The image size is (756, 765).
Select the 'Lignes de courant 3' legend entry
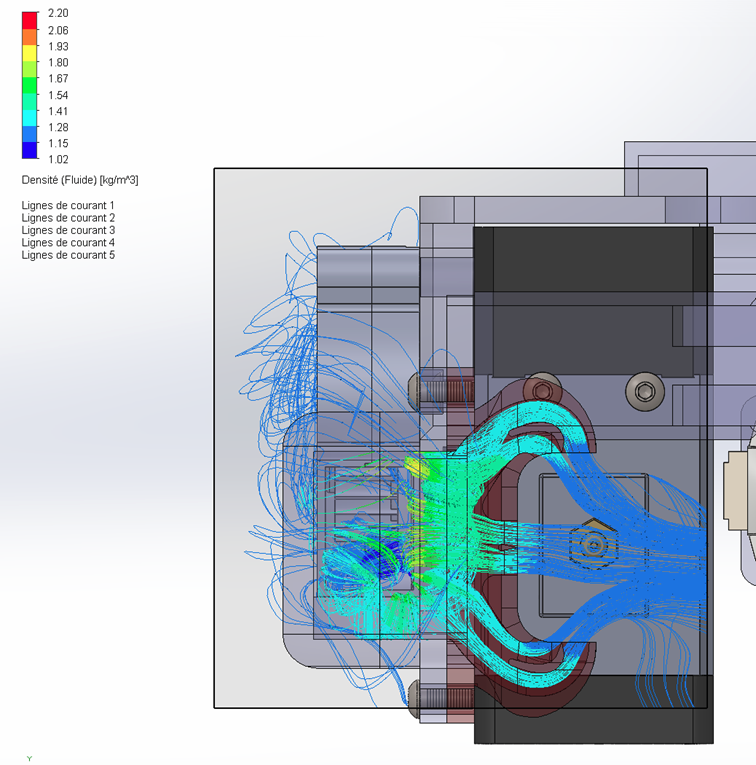[x=68, y=230]
